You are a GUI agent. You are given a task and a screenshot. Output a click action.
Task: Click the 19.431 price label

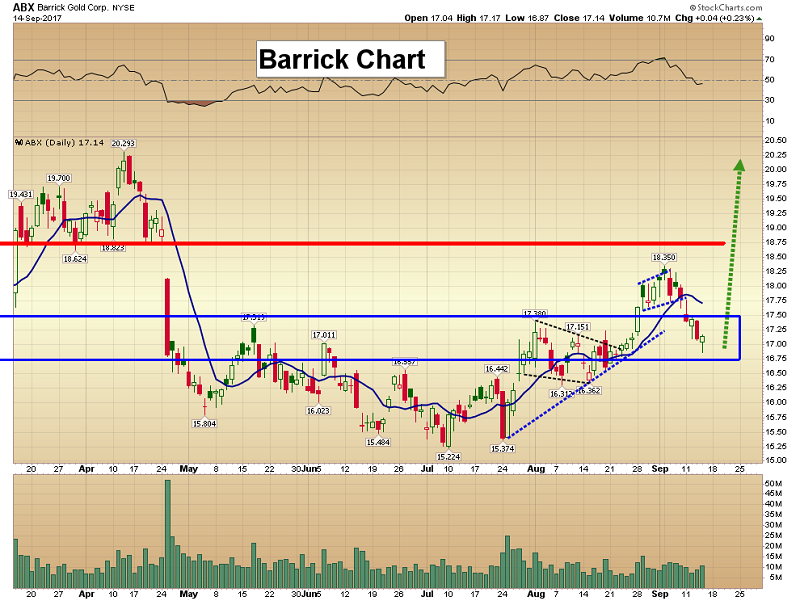pos(21,194)
